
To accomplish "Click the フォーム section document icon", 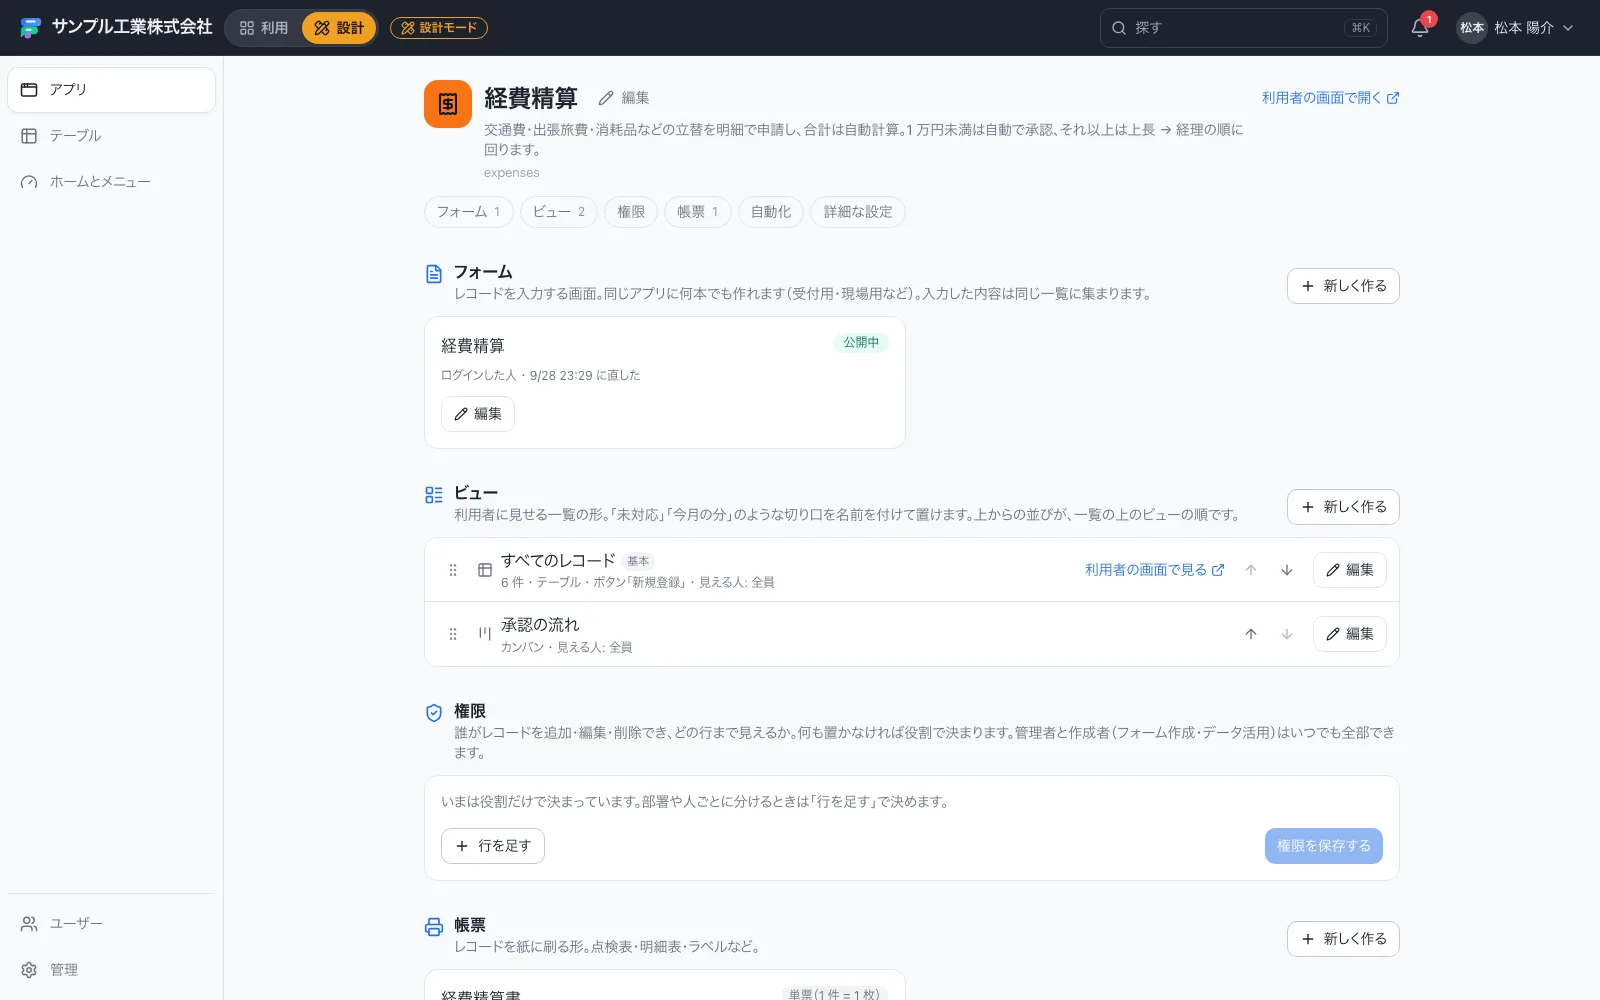I will point(434,274).
